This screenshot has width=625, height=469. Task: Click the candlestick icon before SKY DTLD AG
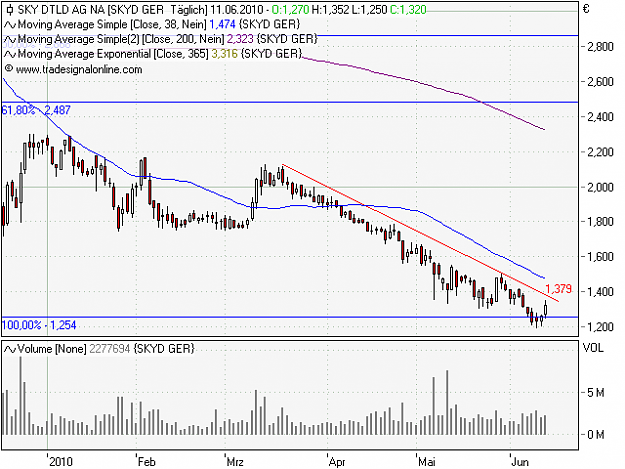[x=10, y=9]
